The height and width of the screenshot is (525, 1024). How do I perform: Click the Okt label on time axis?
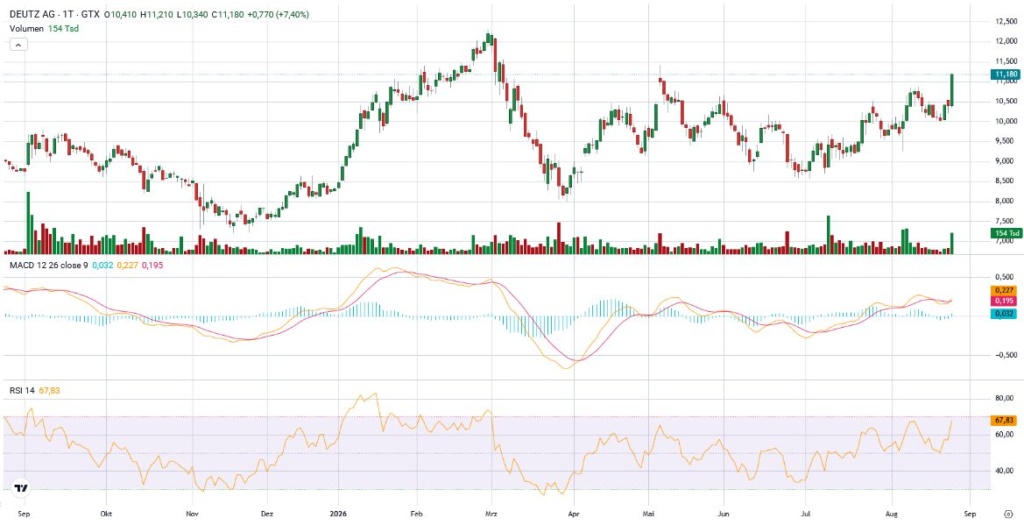point(105,514)
